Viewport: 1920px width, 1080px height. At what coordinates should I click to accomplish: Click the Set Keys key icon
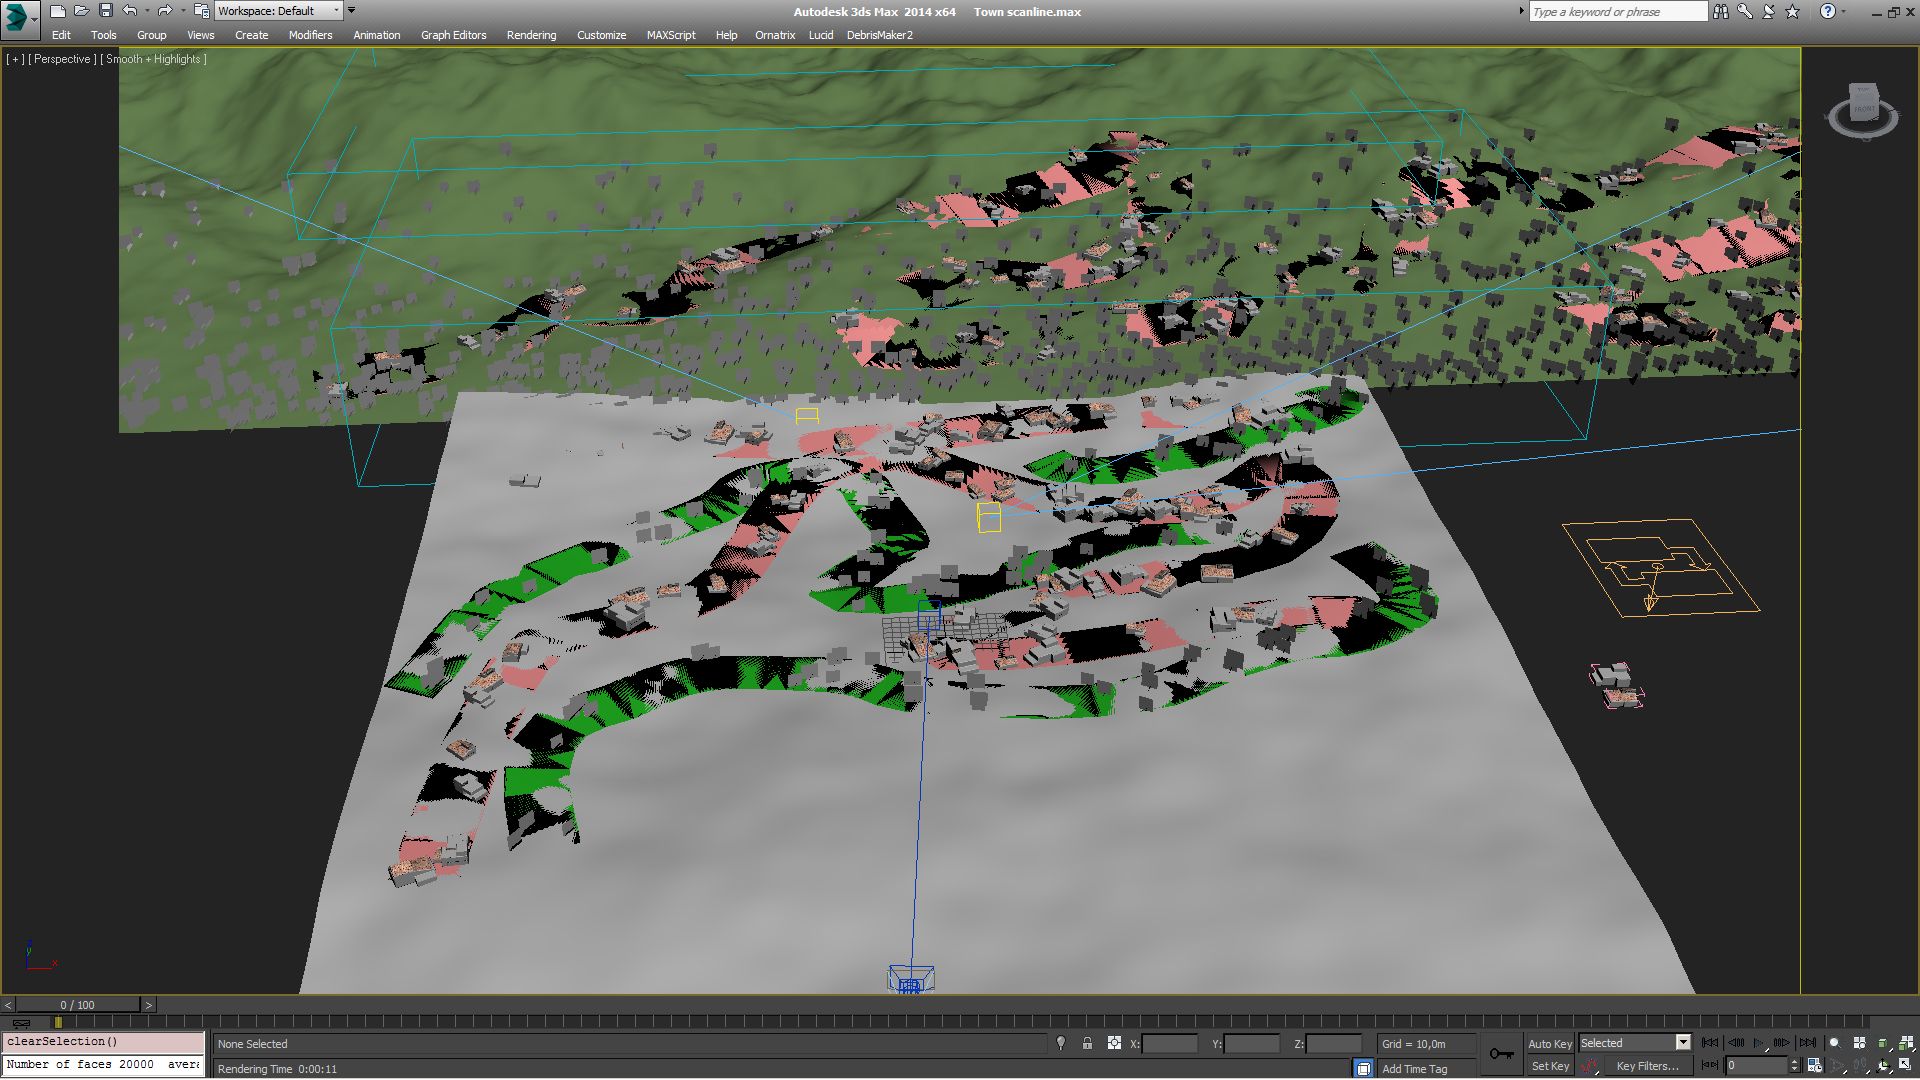(x=1501, y=1054)
